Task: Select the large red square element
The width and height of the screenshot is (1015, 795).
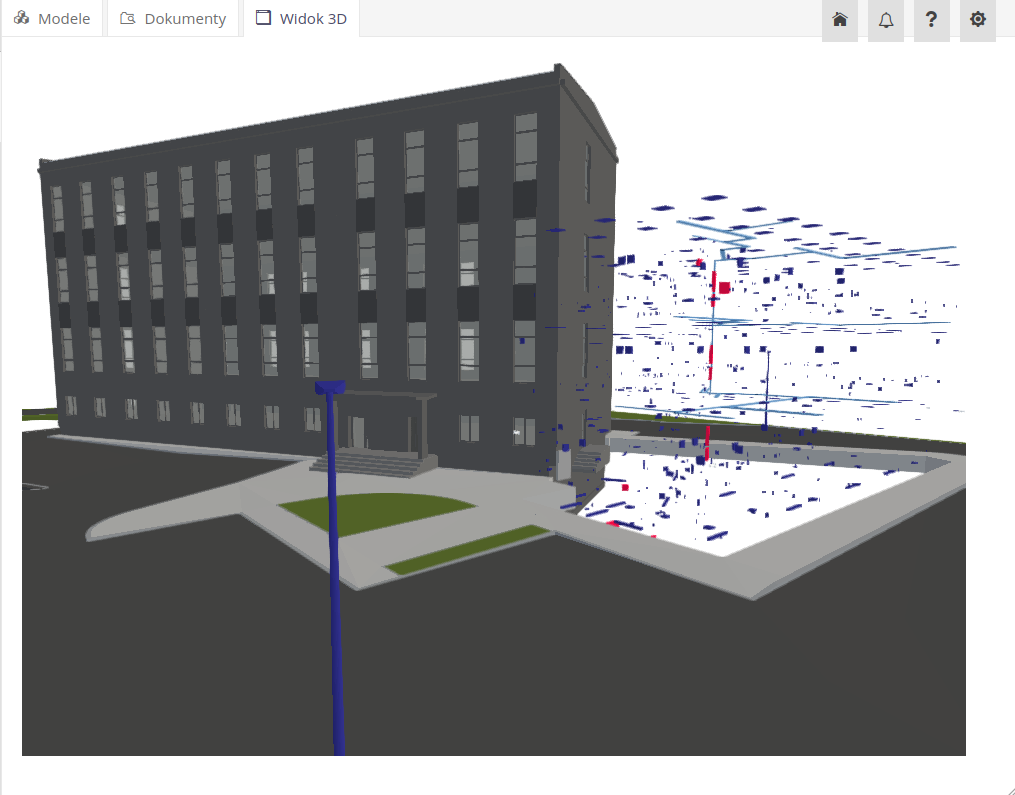Action: pyautogui.click(x=724, y=287)
